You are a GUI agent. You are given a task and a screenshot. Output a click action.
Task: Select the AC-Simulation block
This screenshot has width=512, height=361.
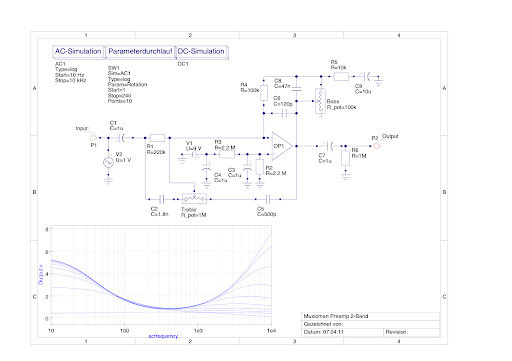[x=79, y=52]
